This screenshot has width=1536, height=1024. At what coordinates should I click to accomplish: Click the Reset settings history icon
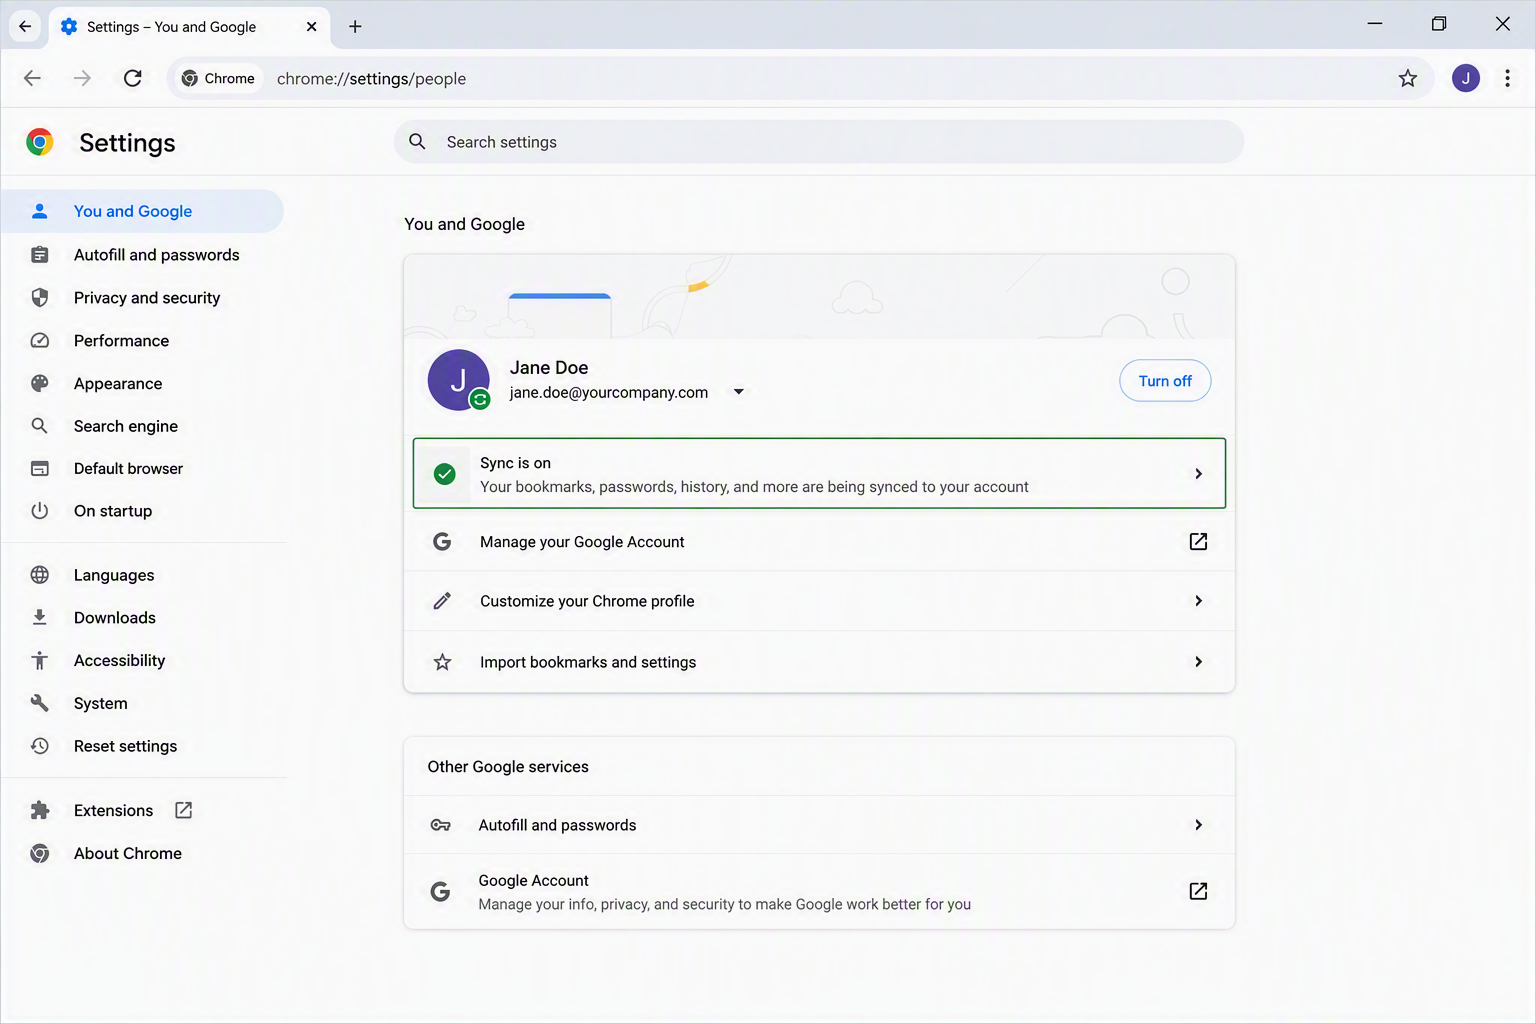(x=40, y=746)
